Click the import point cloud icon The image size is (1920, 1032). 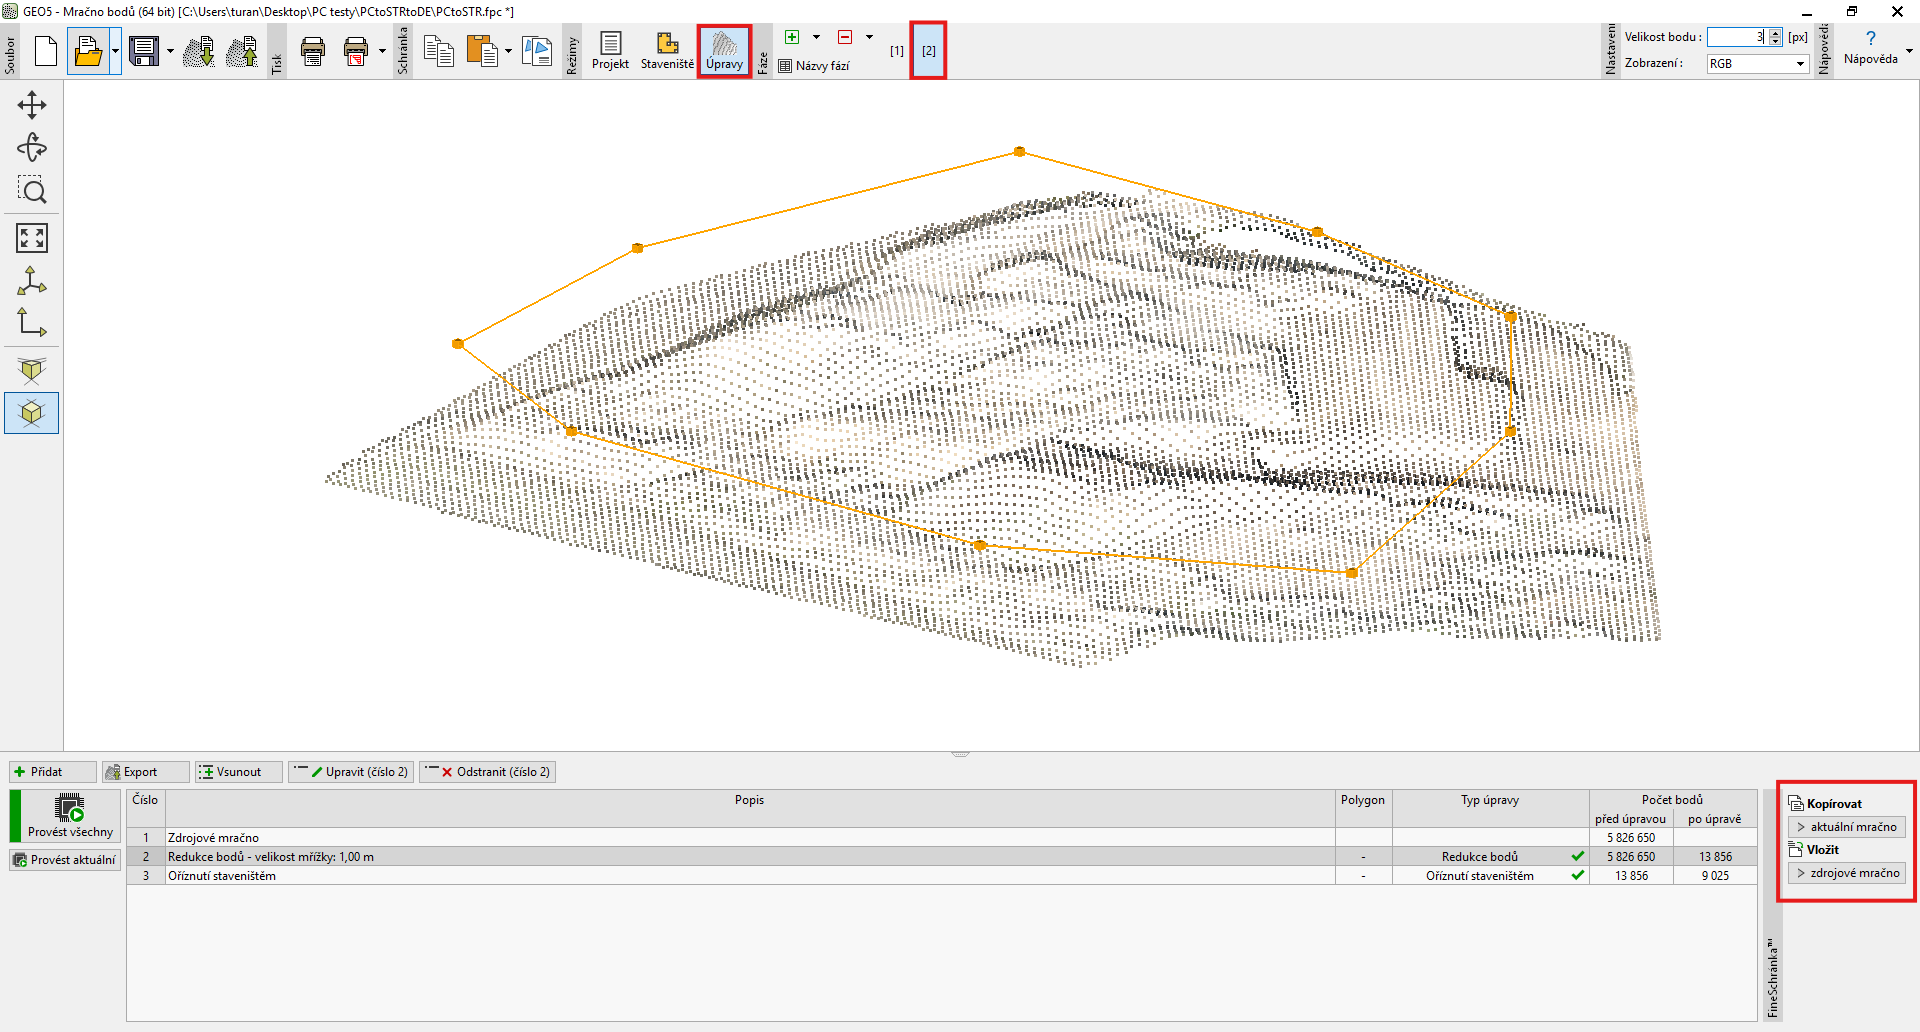click(x=198, y=51)
